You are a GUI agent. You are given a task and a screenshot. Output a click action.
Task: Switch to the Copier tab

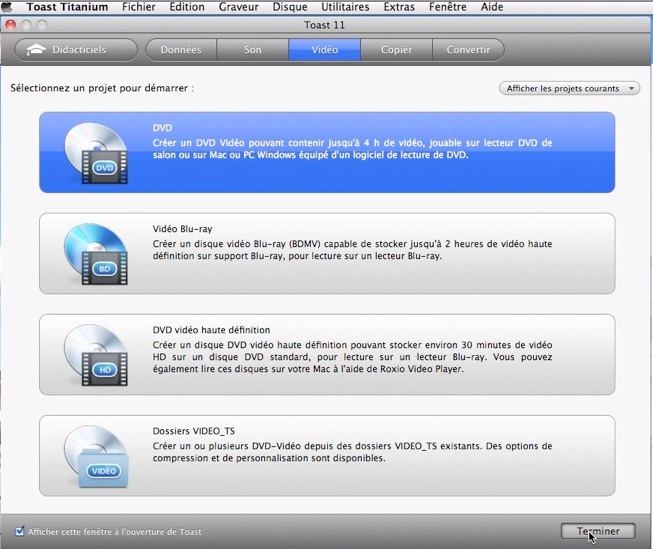[396, 50]
